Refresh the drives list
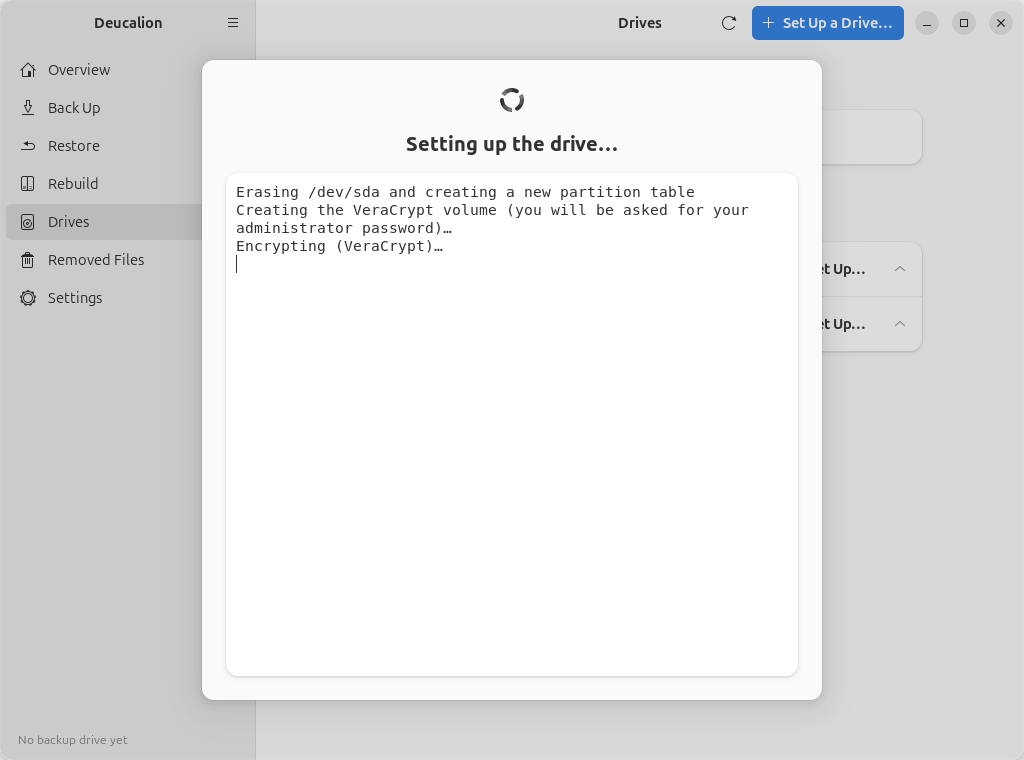This screenshot has width=1024, height=760. [729, 23]
